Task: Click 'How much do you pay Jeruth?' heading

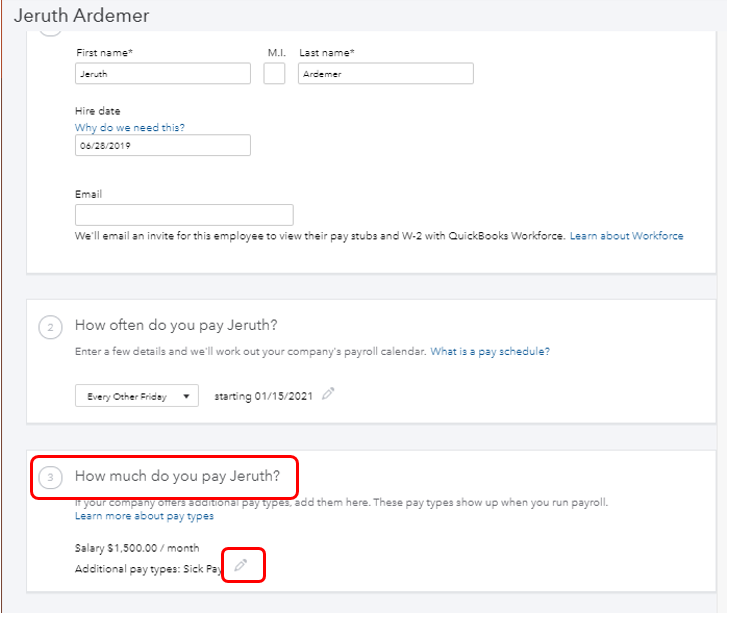Action: pos(178,476)
